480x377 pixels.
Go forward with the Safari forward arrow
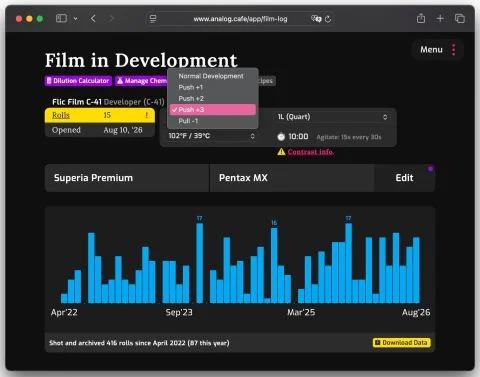(111, 18)
